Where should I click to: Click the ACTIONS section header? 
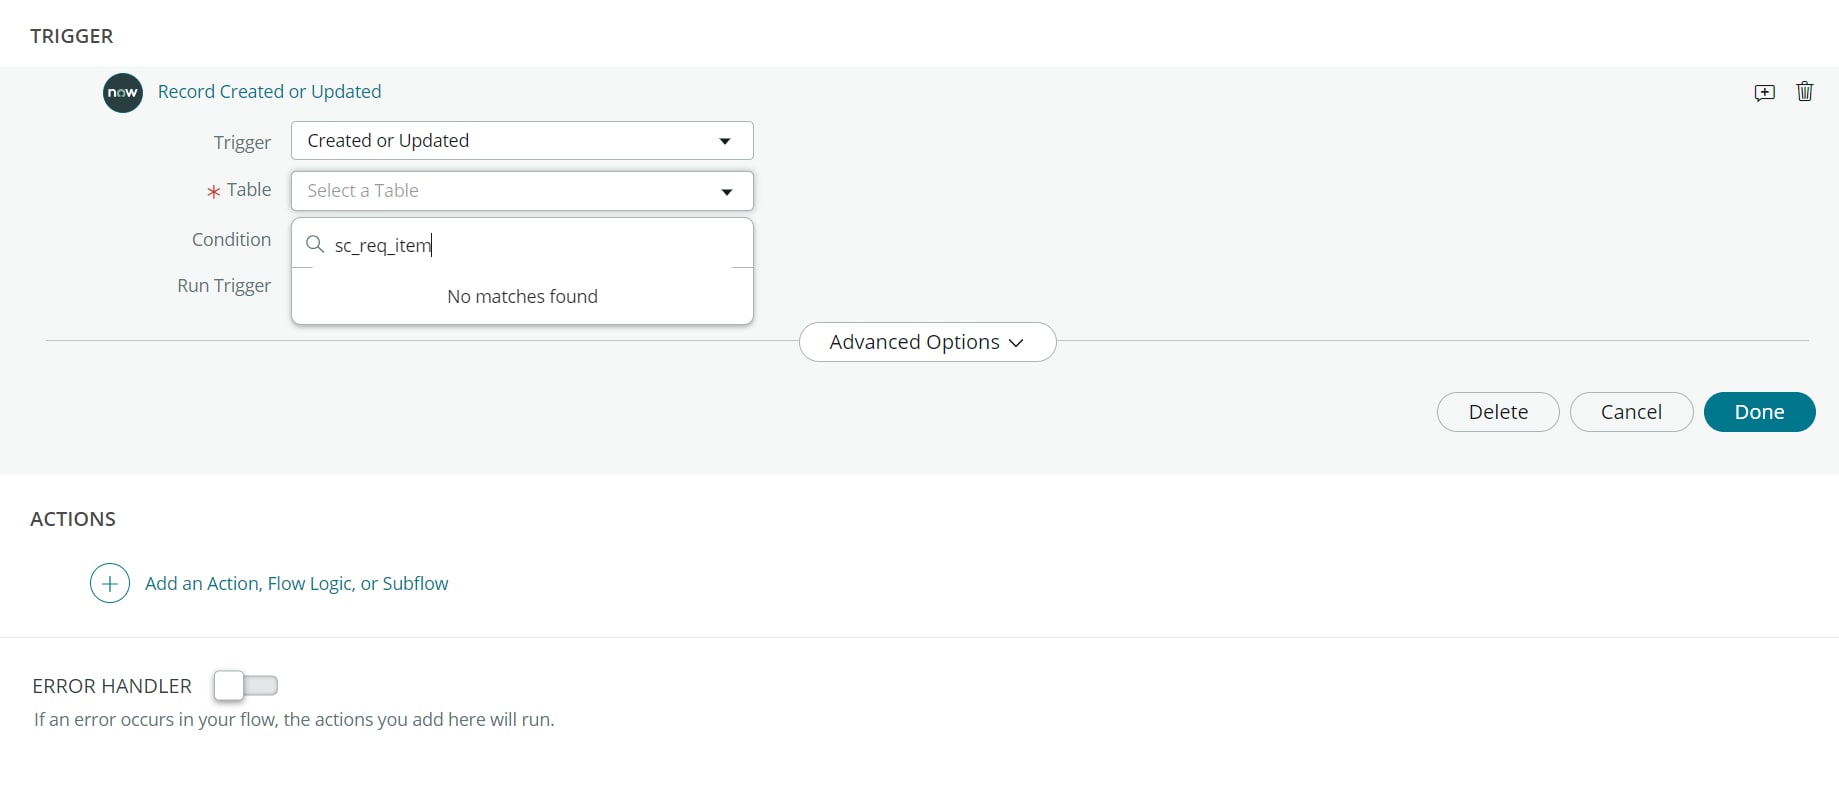[x=71, y=519]
